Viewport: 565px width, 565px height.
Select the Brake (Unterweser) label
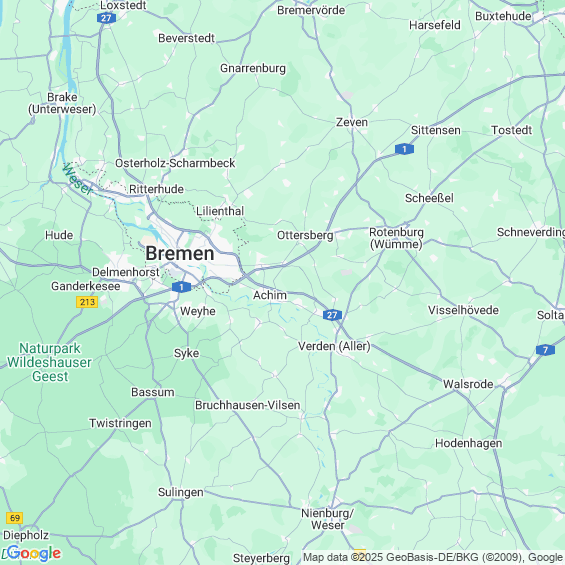(x=62, y=103)
